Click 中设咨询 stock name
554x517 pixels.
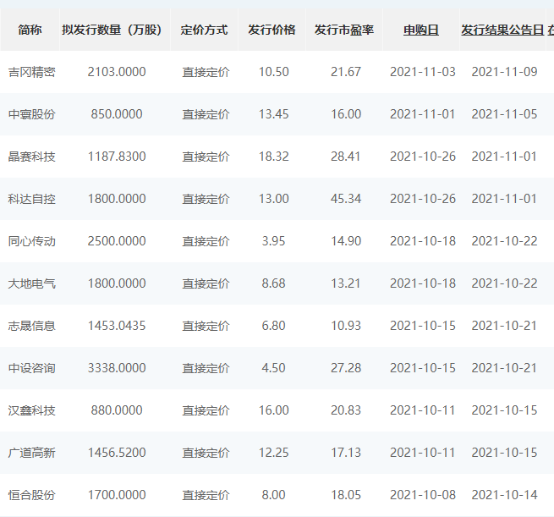pyautogui.click(x=32, y=368)
